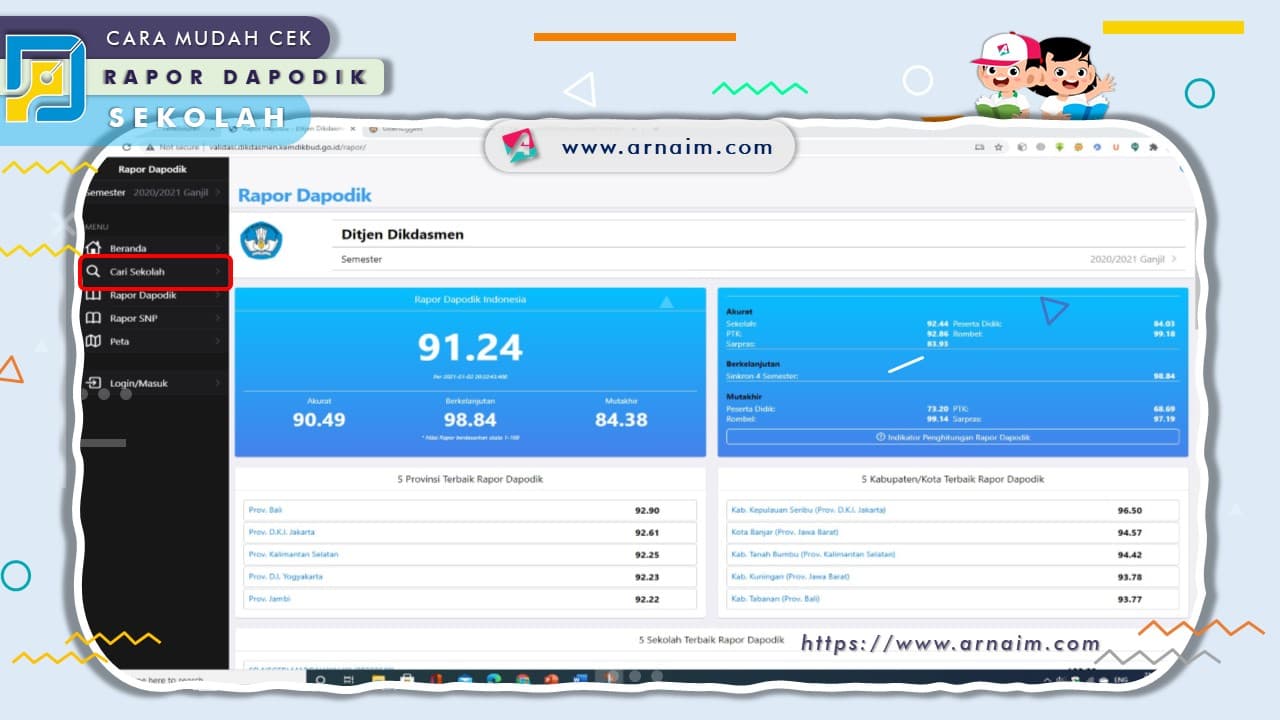Click the Kemdikbud logo beside Ditjen Dikdasmen
This screenshot has height=720, width=1280.
pyautogui.click(x=262, y=241)
